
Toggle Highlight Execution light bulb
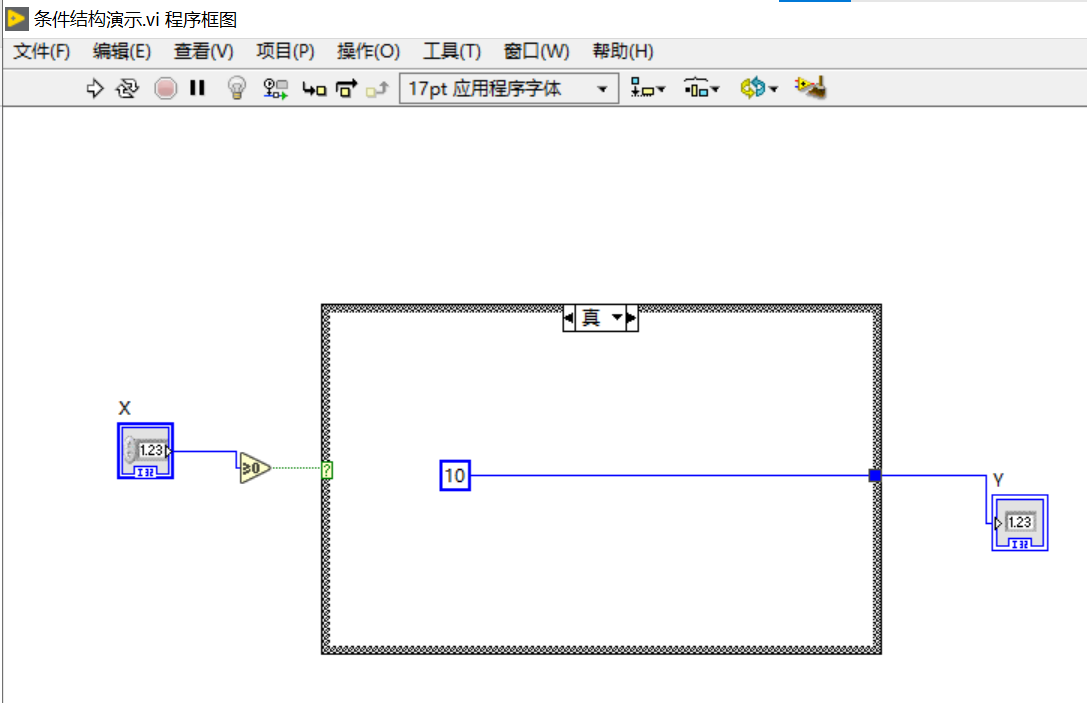coord(237,89)
